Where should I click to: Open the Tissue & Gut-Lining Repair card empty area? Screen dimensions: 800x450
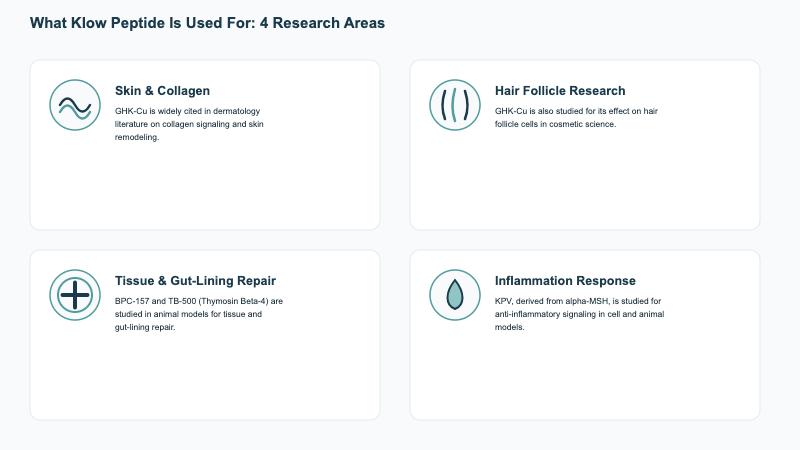[x=205, y=376]
